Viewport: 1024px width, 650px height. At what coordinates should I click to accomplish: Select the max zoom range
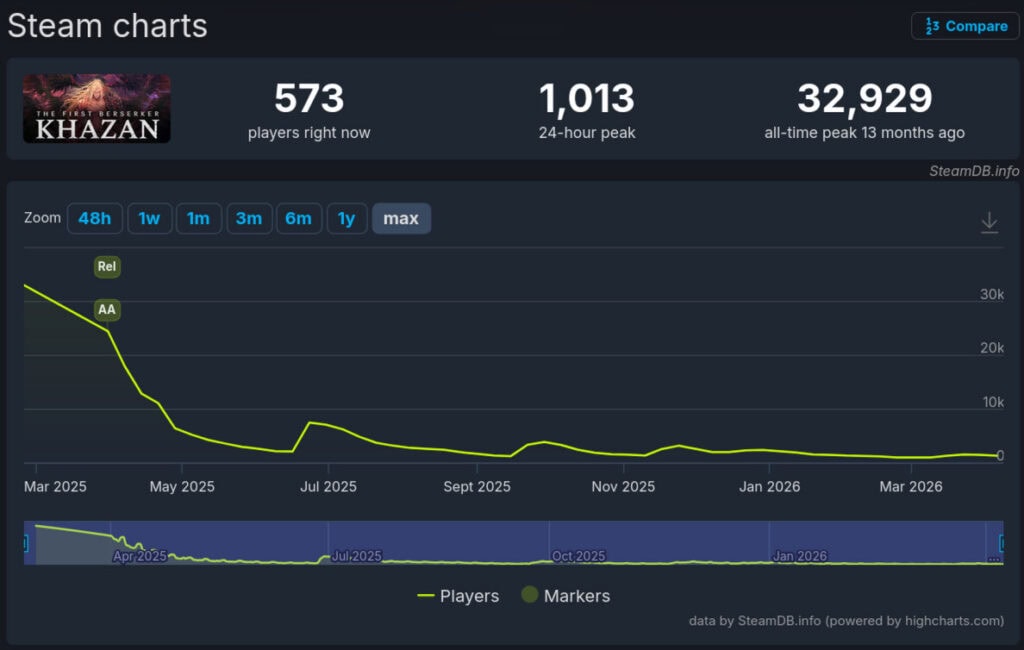401,218
